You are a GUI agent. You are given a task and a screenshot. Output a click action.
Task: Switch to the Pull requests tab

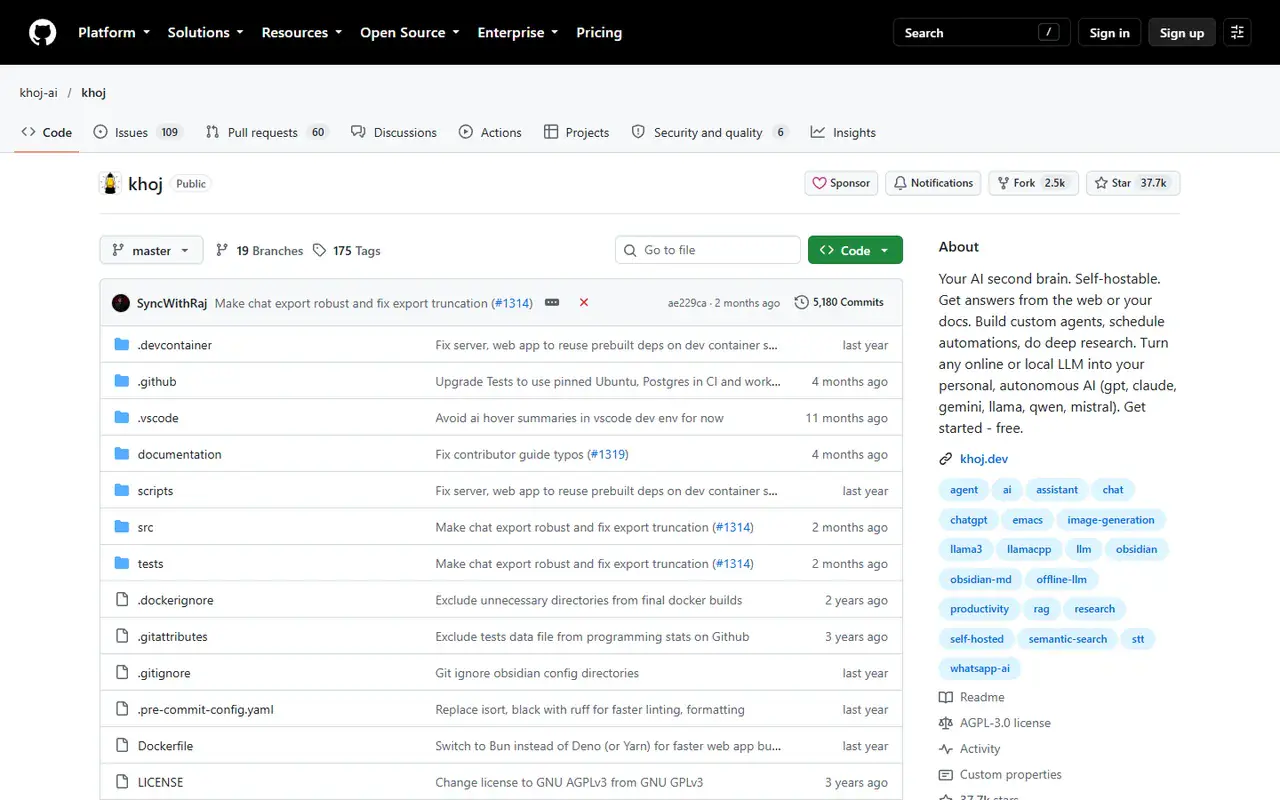267,132
